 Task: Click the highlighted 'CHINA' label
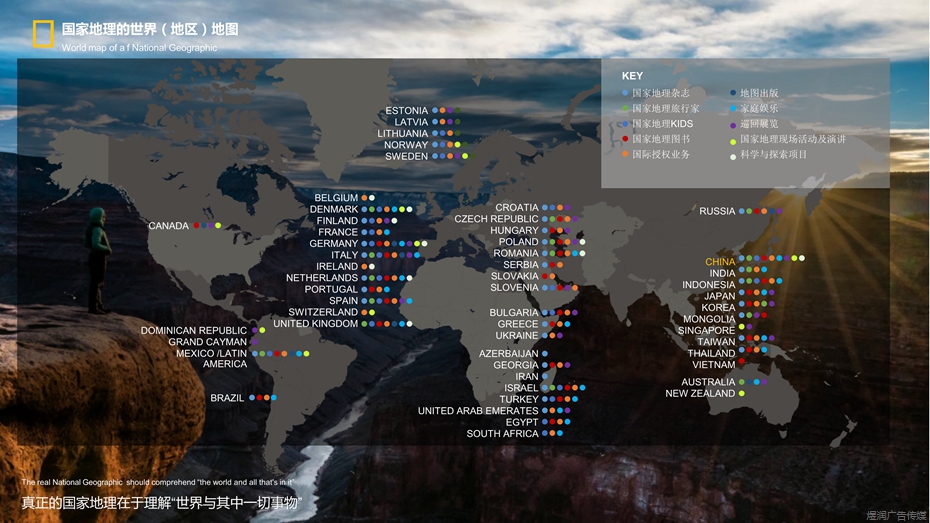(720, 262)
